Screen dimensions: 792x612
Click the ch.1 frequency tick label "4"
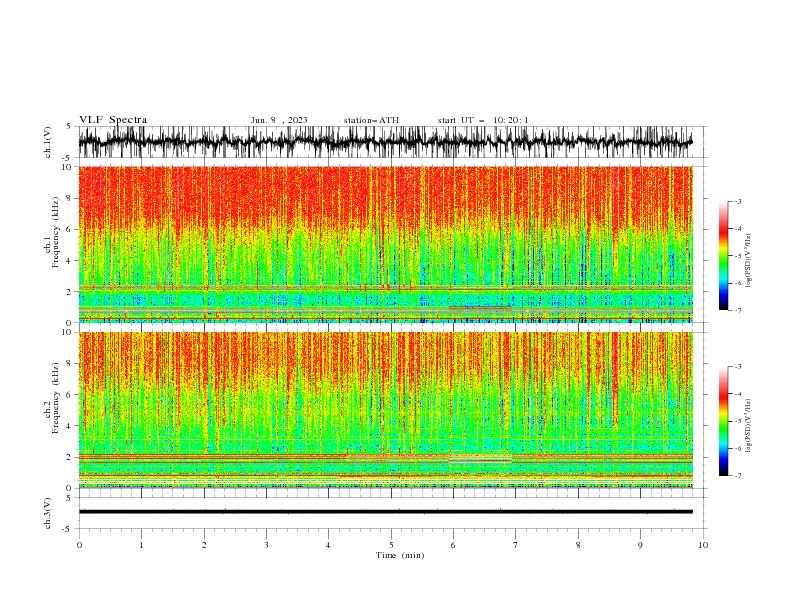click(69, 261)
